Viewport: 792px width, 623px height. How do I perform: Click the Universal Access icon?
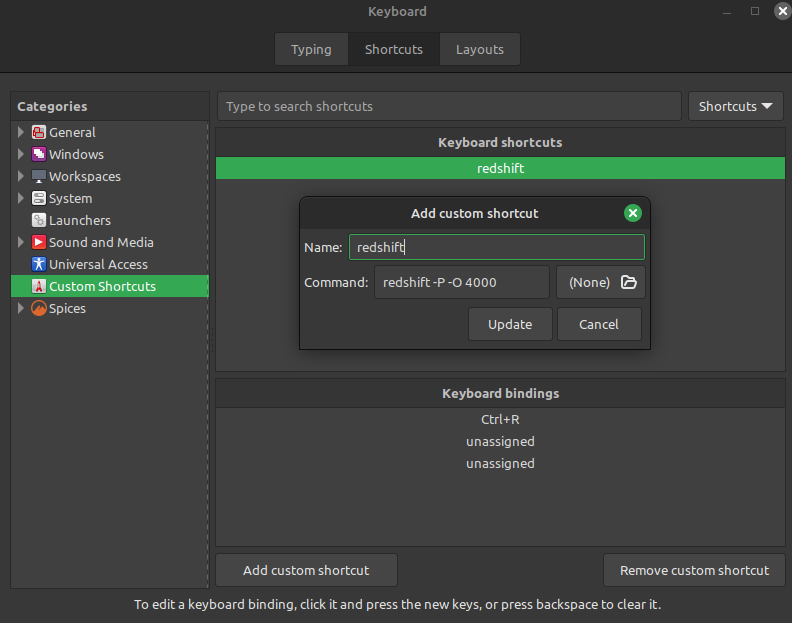39,264
